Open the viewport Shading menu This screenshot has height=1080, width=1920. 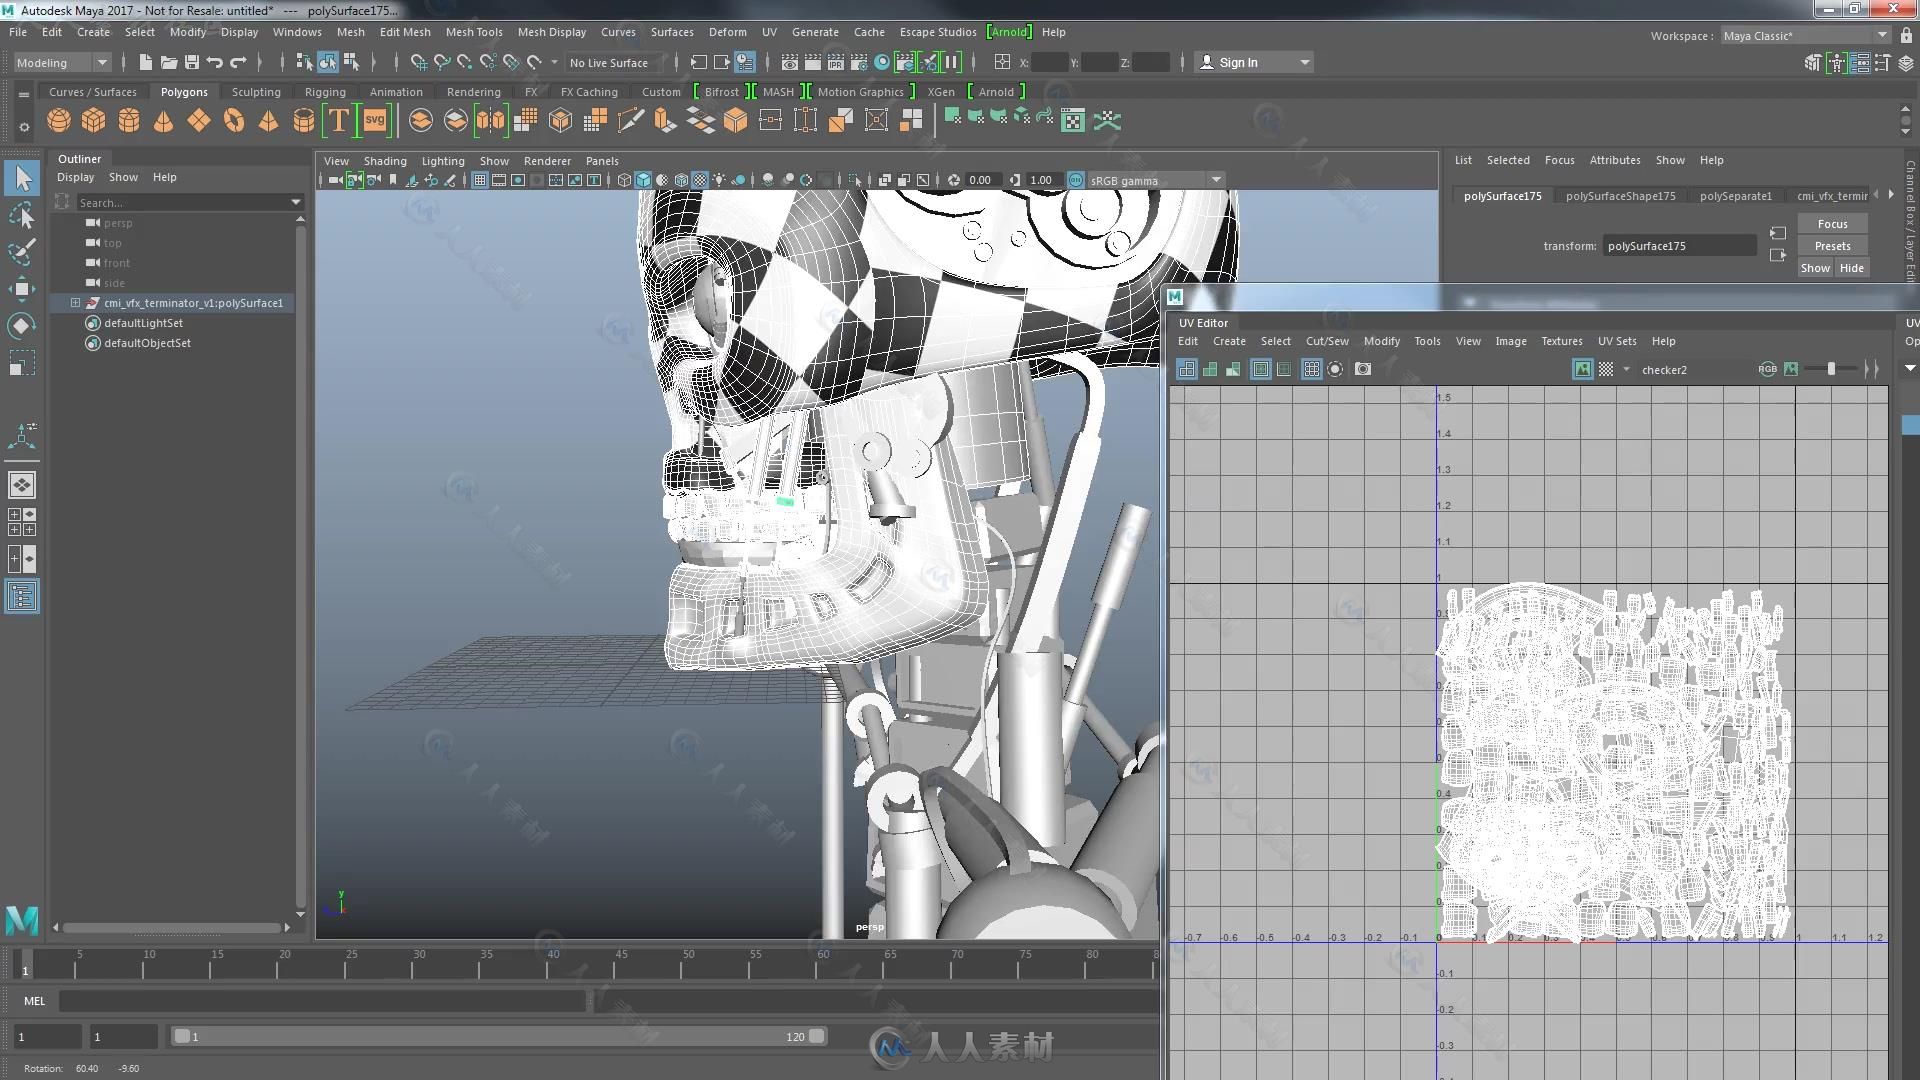coord(385,161)
